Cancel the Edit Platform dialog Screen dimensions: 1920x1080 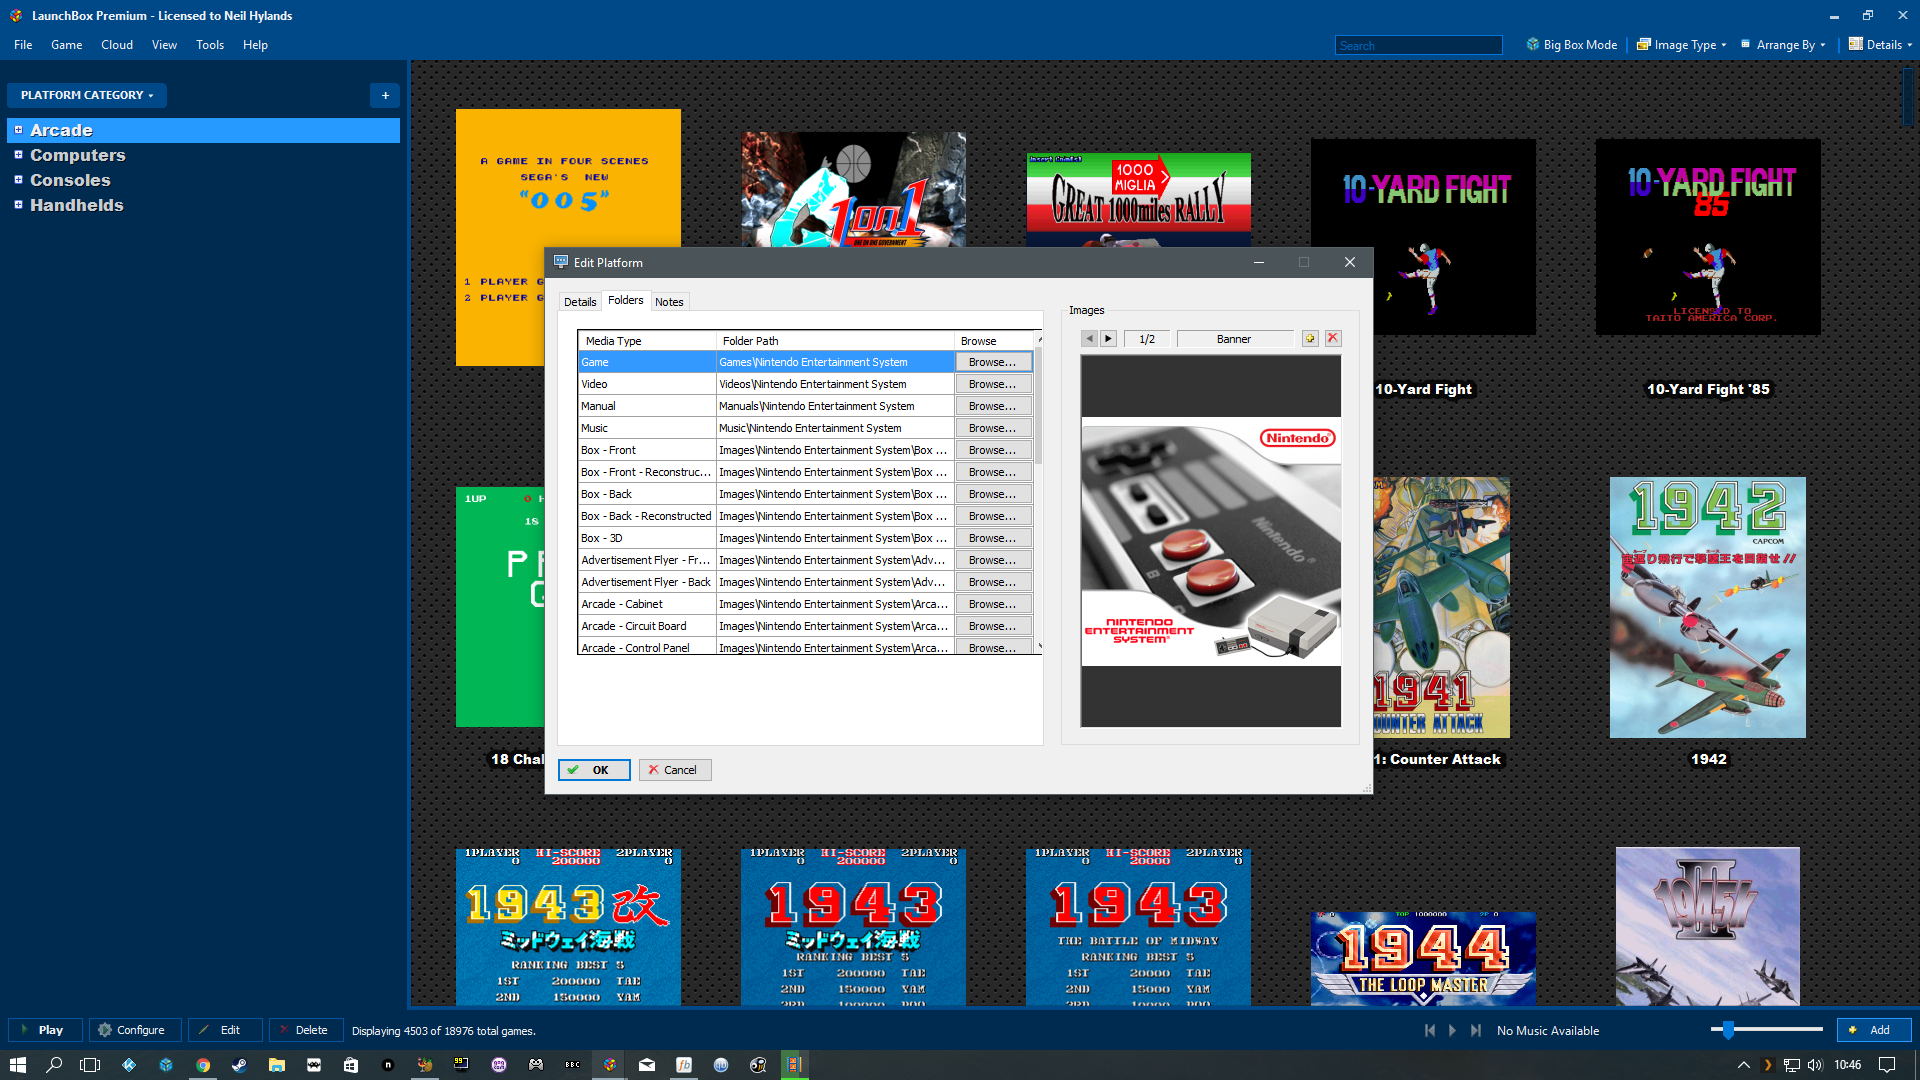tap(675, 770)
